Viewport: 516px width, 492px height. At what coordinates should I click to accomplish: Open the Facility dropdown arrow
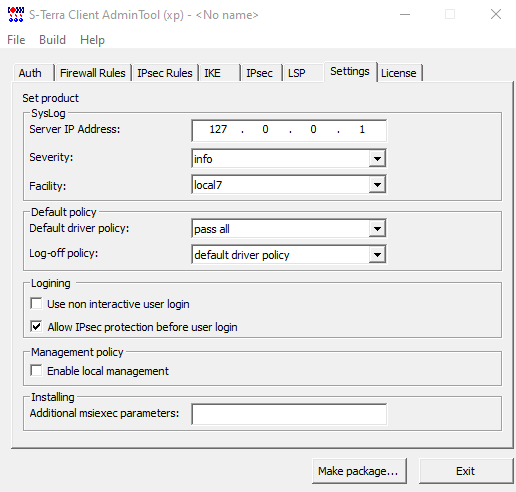point(377,185)
